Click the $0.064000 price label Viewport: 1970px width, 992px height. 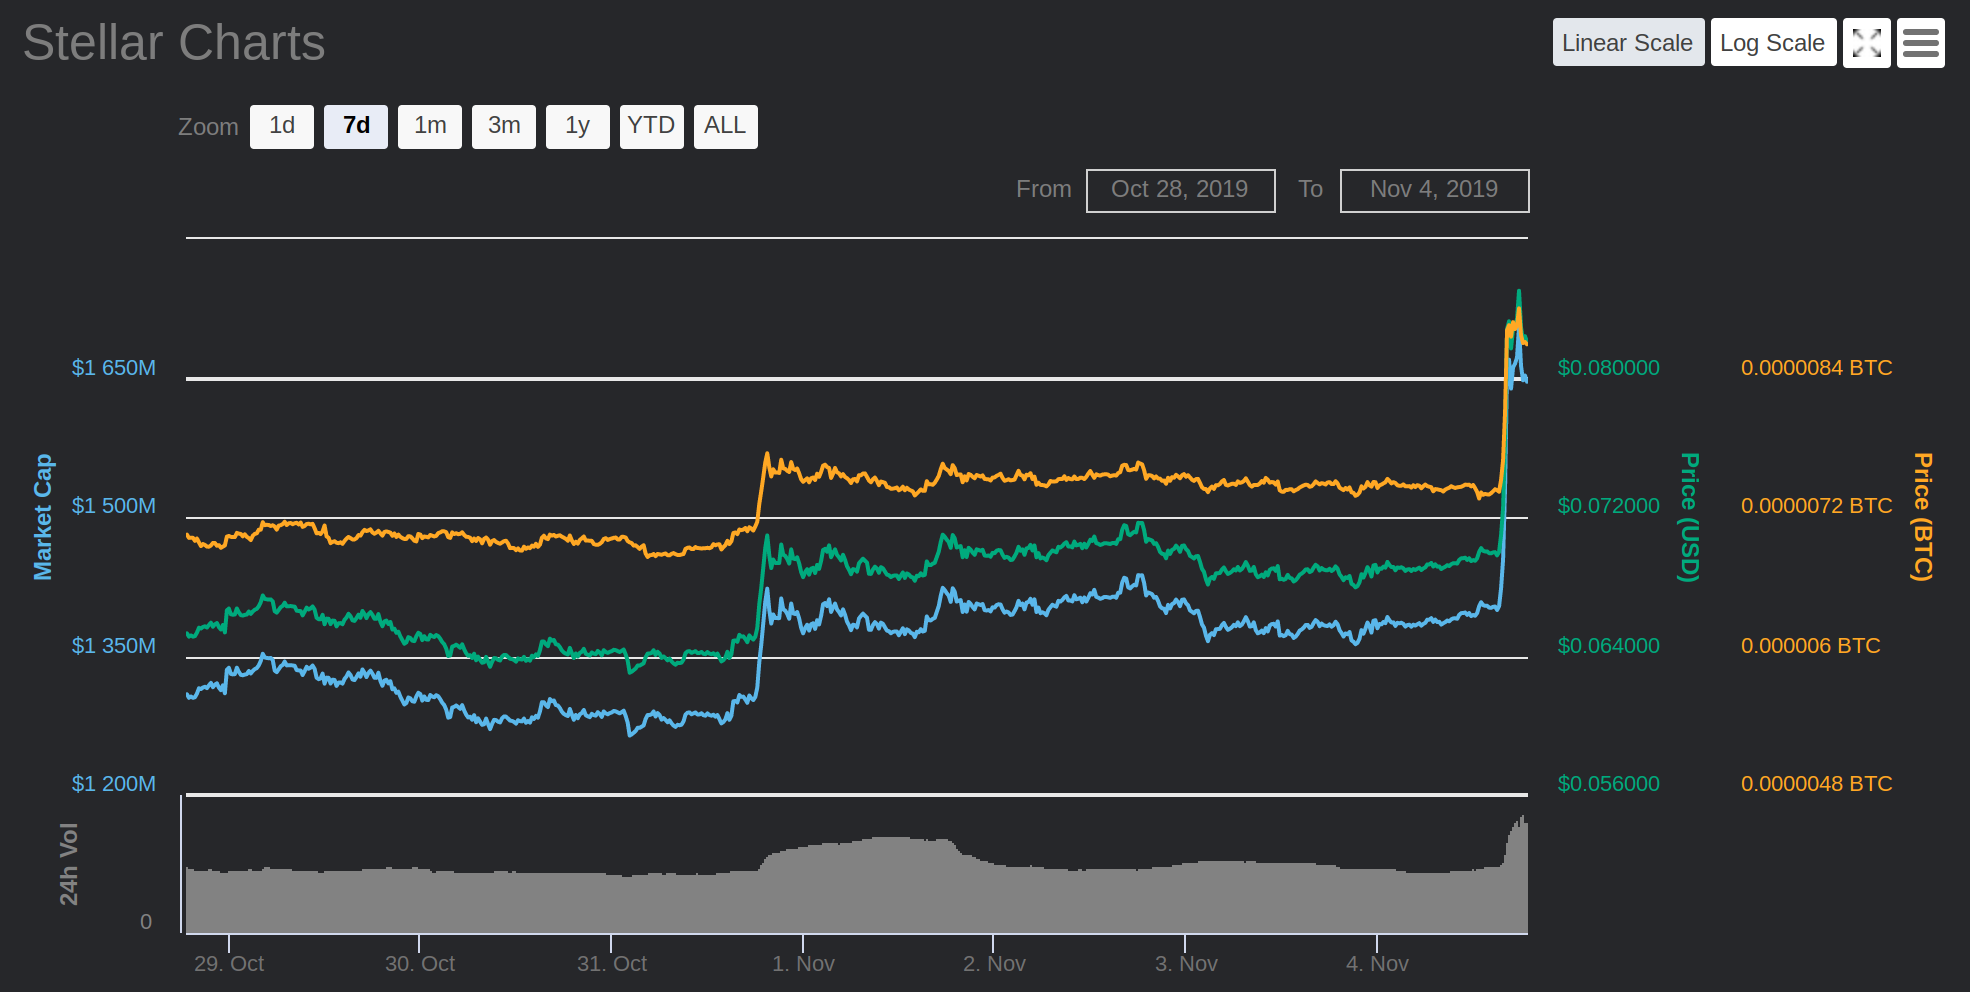1609,646
